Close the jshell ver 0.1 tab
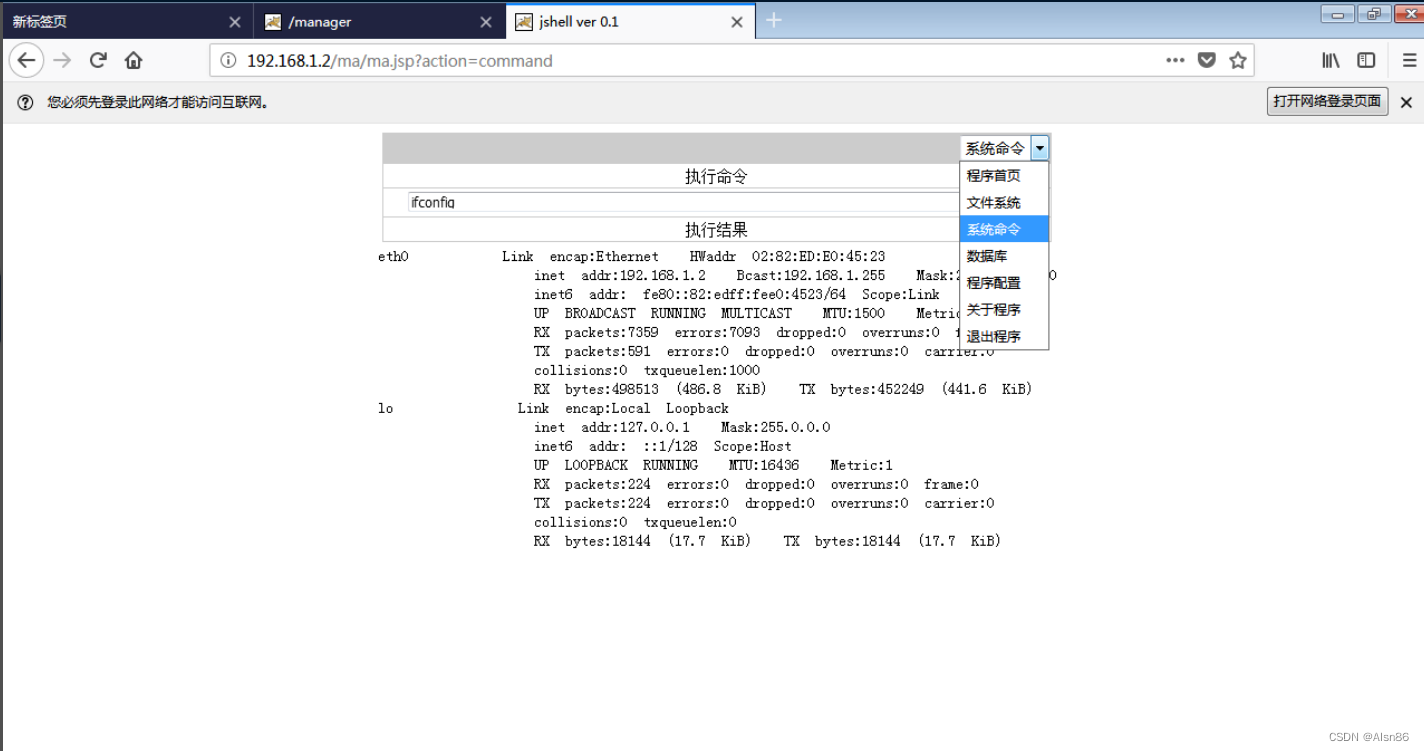This screenshot has height=751, width=1424. pos(737,22)
